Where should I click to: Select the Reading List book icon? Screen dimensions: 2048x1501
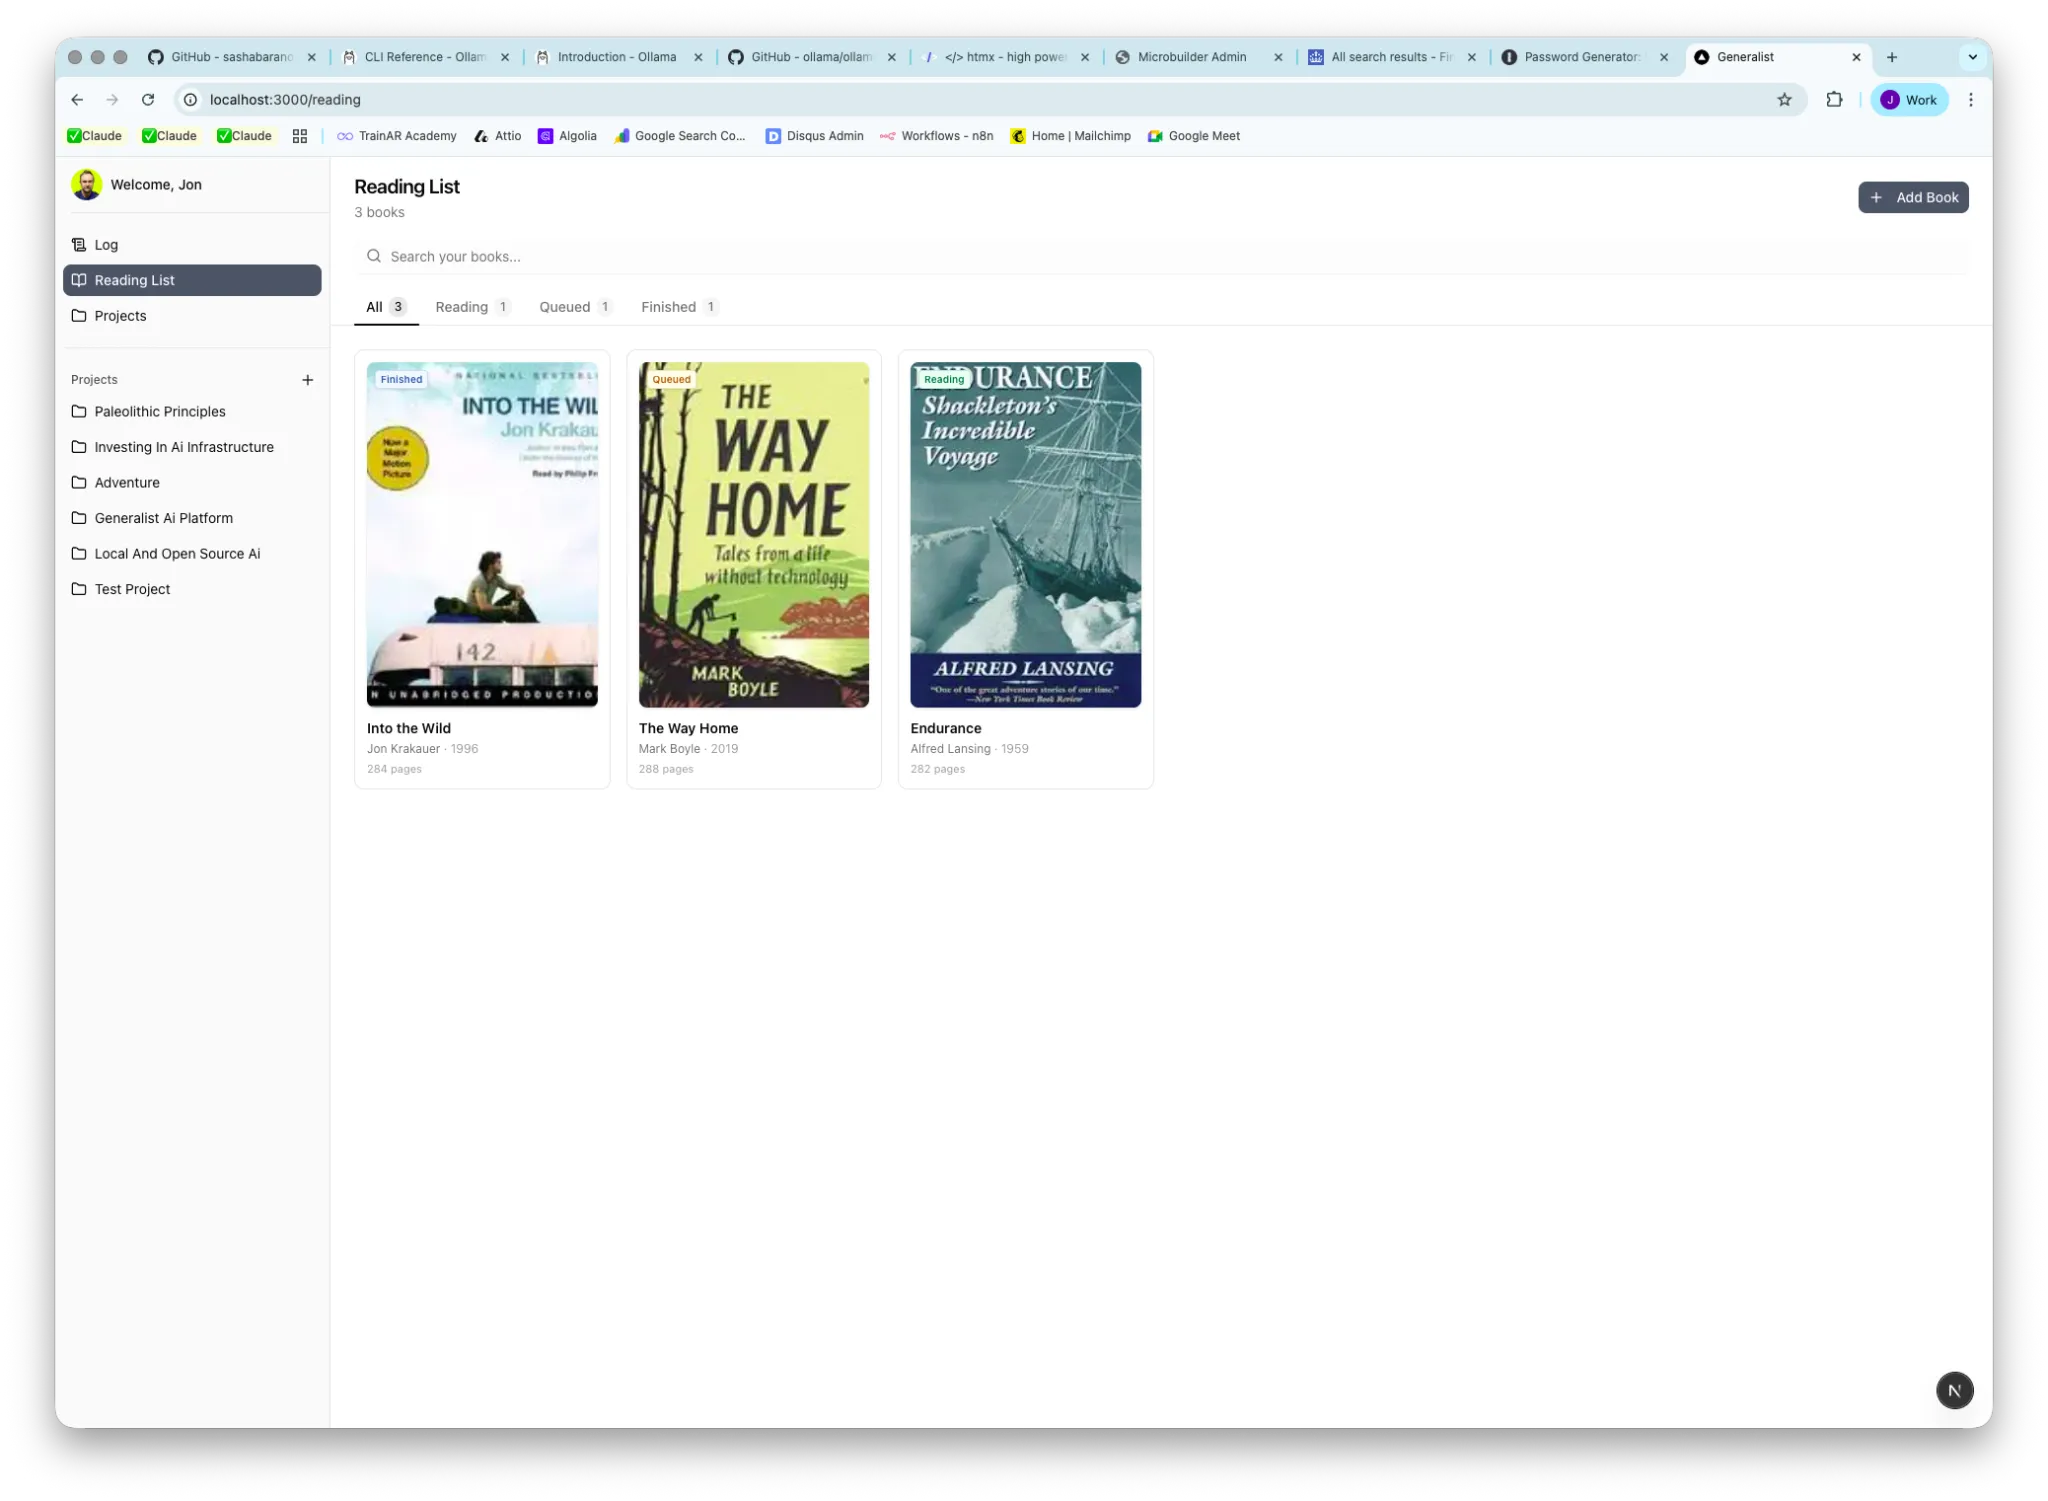click(x=81, y=280)
